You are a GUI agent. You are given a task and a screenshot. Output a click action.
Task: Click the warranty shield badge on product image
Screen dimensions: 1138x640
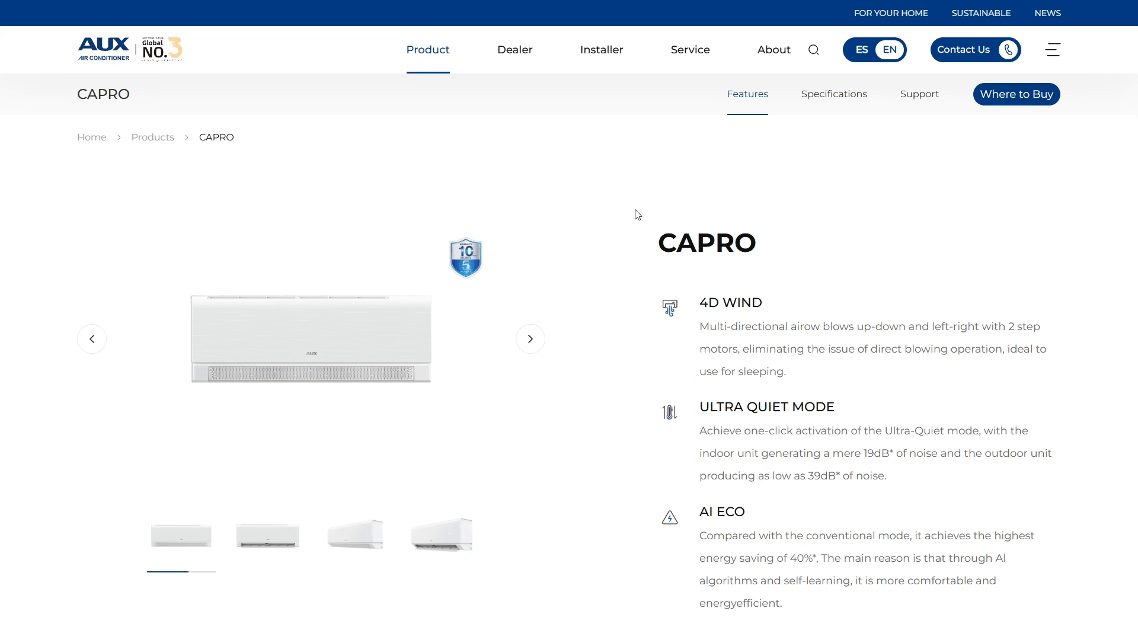click(466, 258)
